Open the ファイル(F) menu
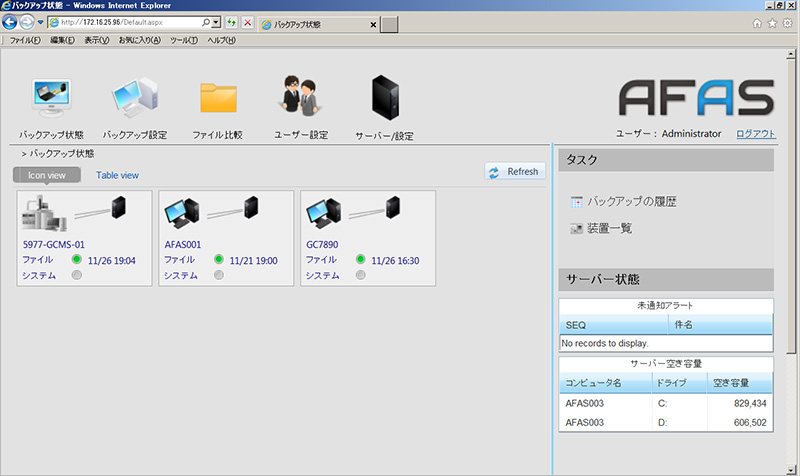Screen dimensions: 800x476 [x=25, y=40]
